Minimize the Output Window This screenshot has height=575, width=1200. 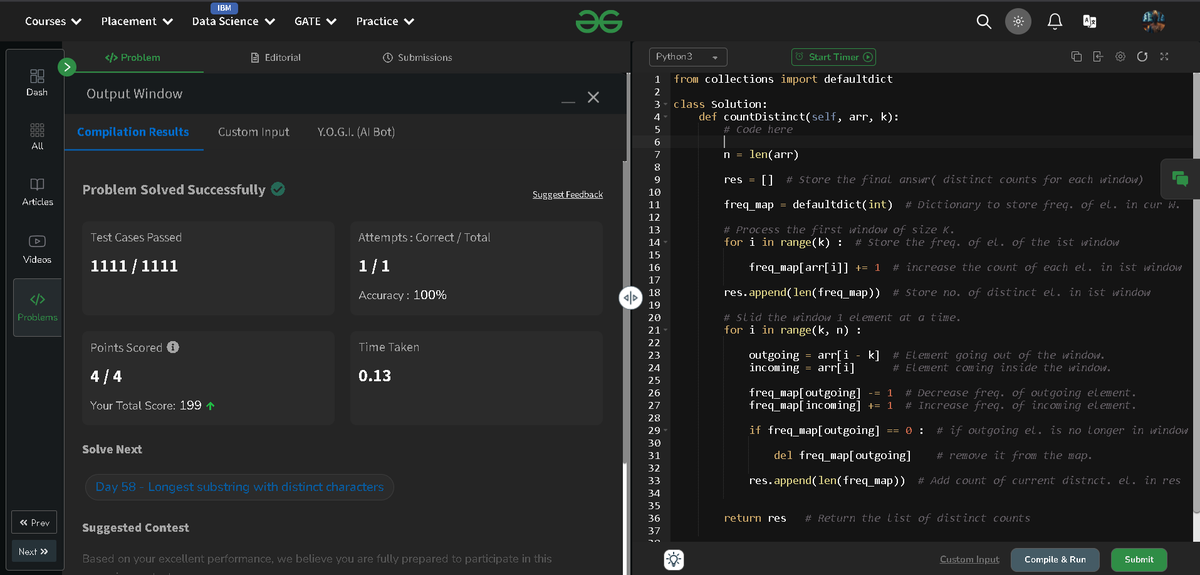point(567,100)
